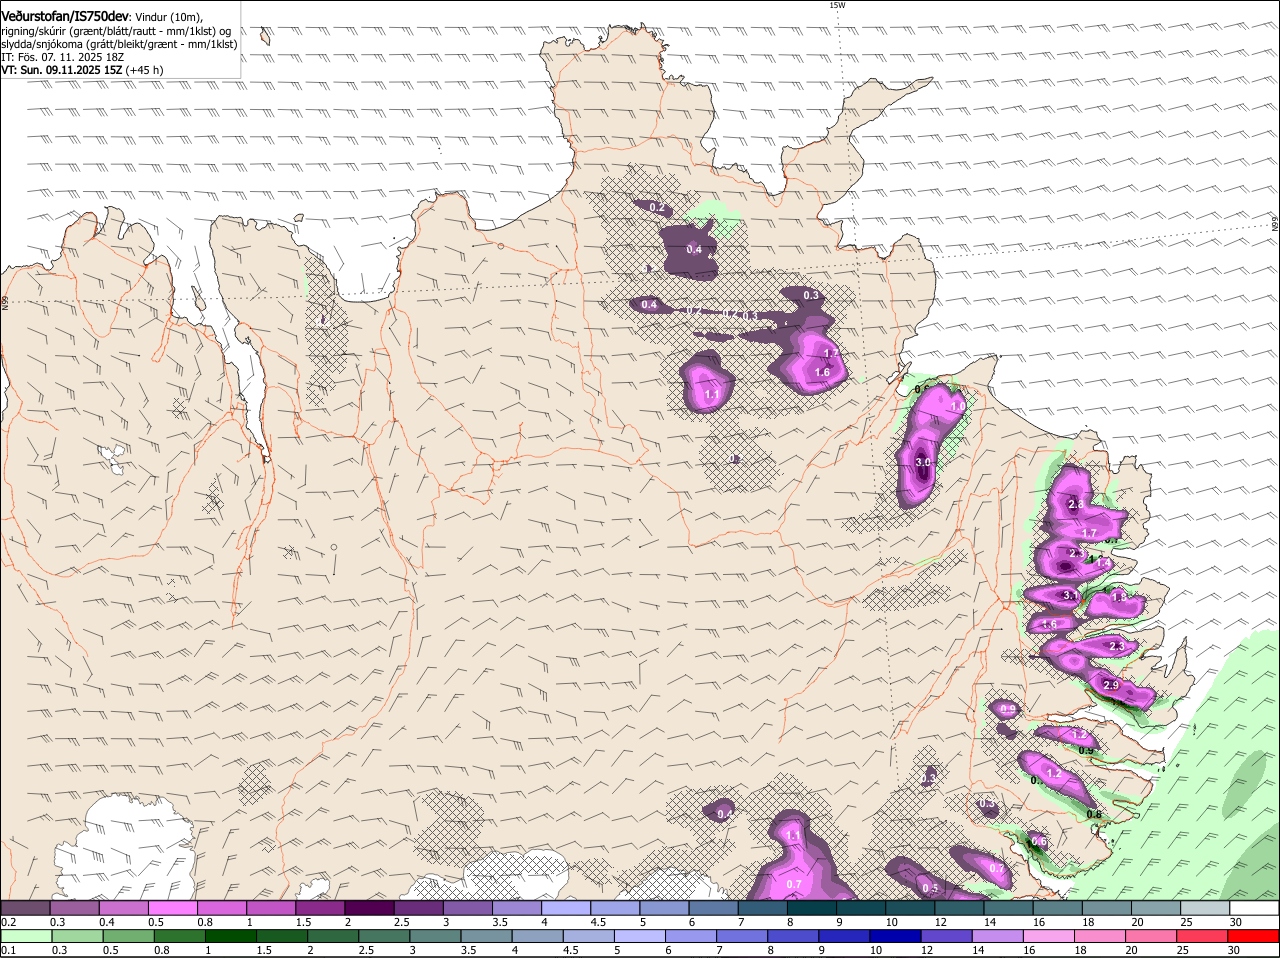Pick the lower legend swatch labeled 25
Image resolution: width=1280 pixels, height=958 pixels.
pos(1203,937)
